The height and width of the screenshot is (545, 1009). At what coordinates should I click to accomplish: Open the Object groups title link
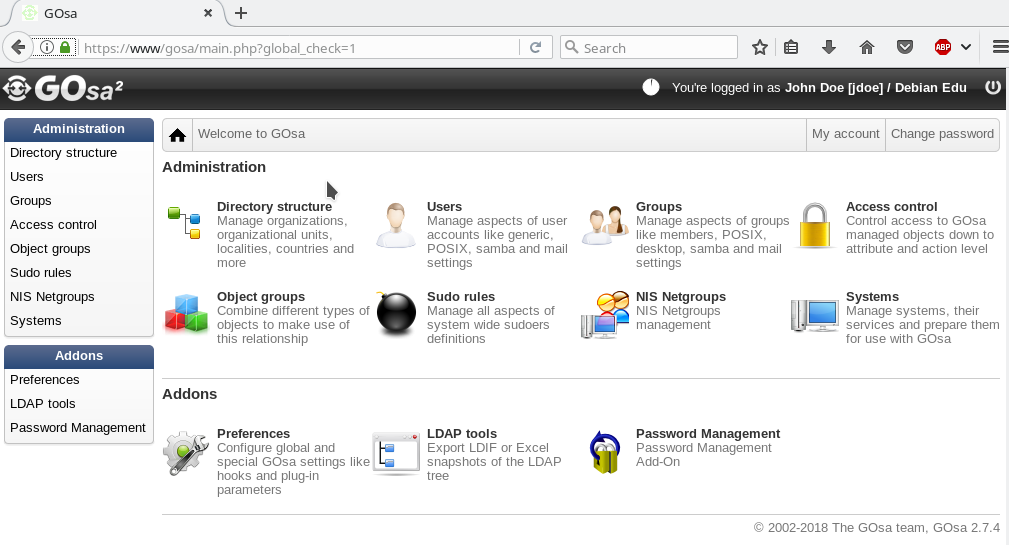pyautogui.click(x=261, y=297)
